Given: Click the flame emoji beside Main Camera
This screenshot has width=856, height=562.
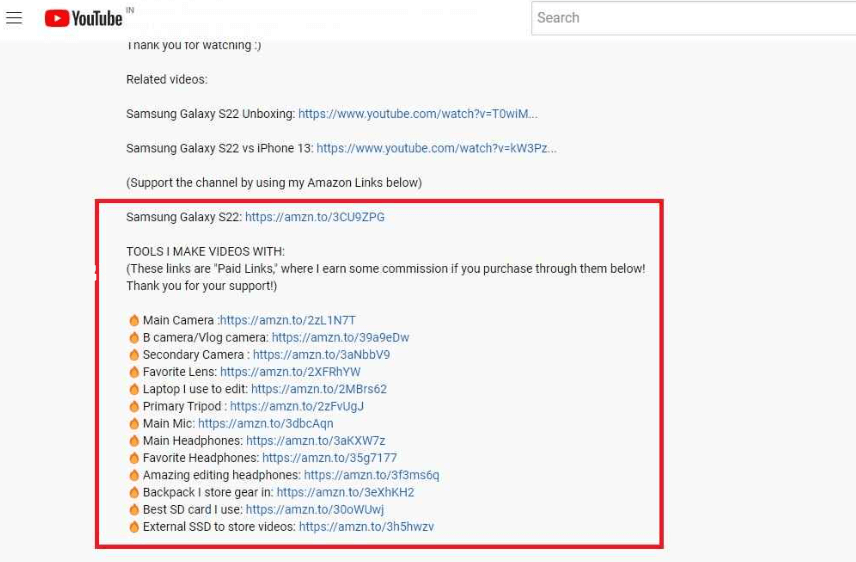Looking at the screenshot, I should (134, 320).
